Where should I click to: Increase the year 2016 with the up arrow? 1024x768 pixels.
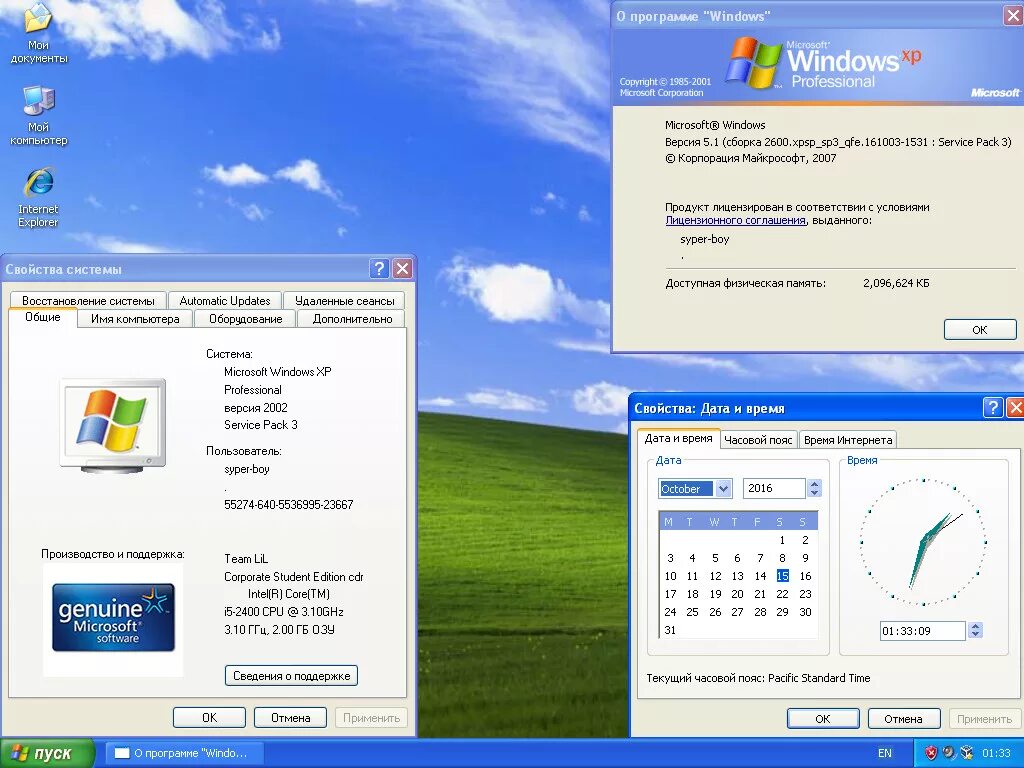click(814, 484)
